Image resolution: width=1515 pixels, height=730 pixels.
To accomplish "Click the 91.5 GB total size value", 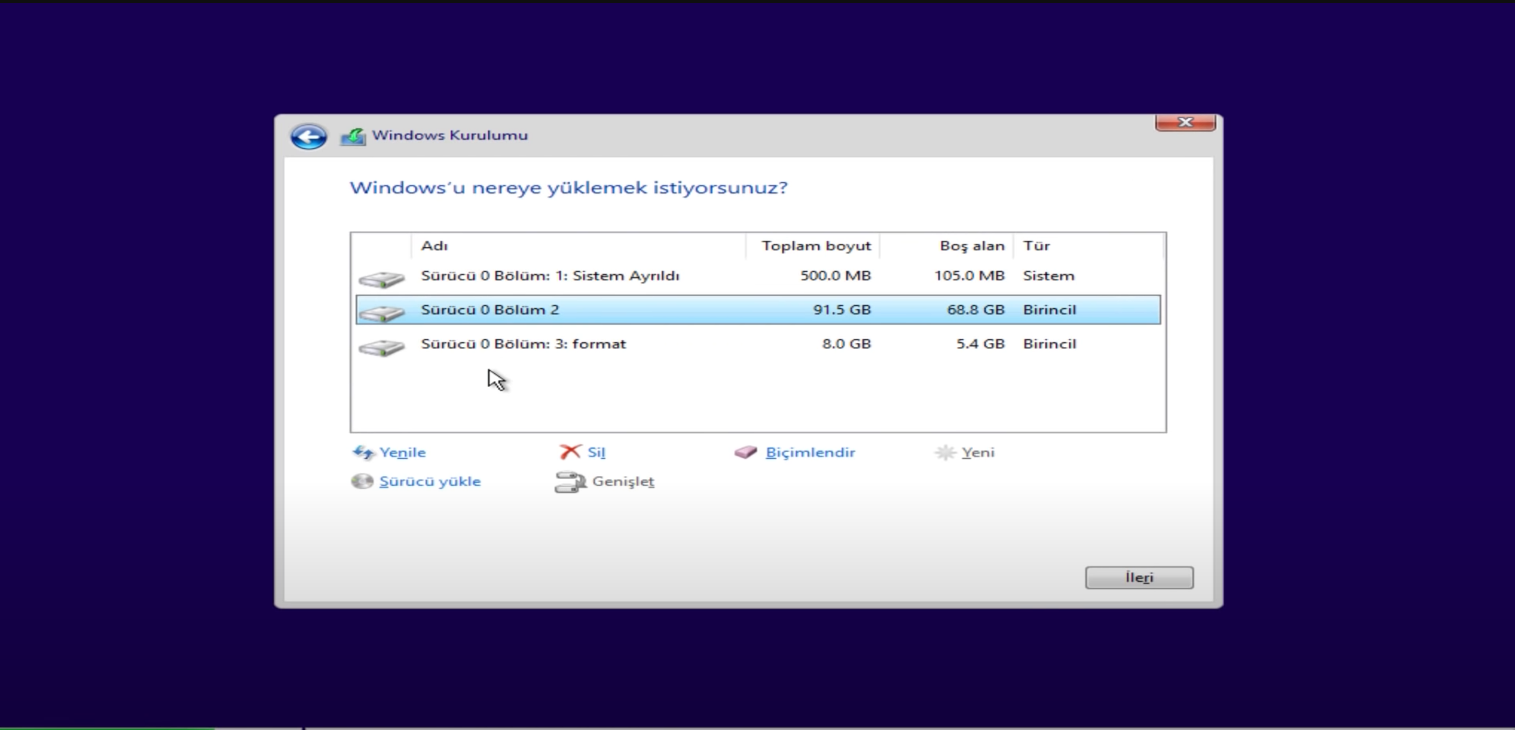I will (842, 310).
